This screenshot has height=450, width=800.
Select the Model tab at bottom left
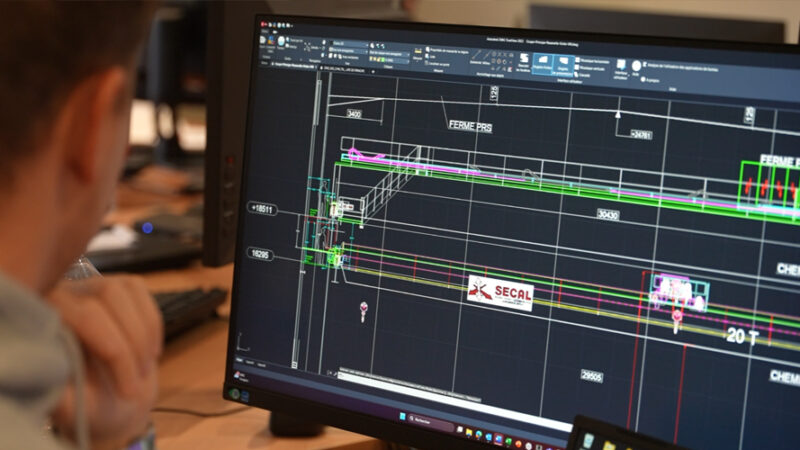click(240, 361)
